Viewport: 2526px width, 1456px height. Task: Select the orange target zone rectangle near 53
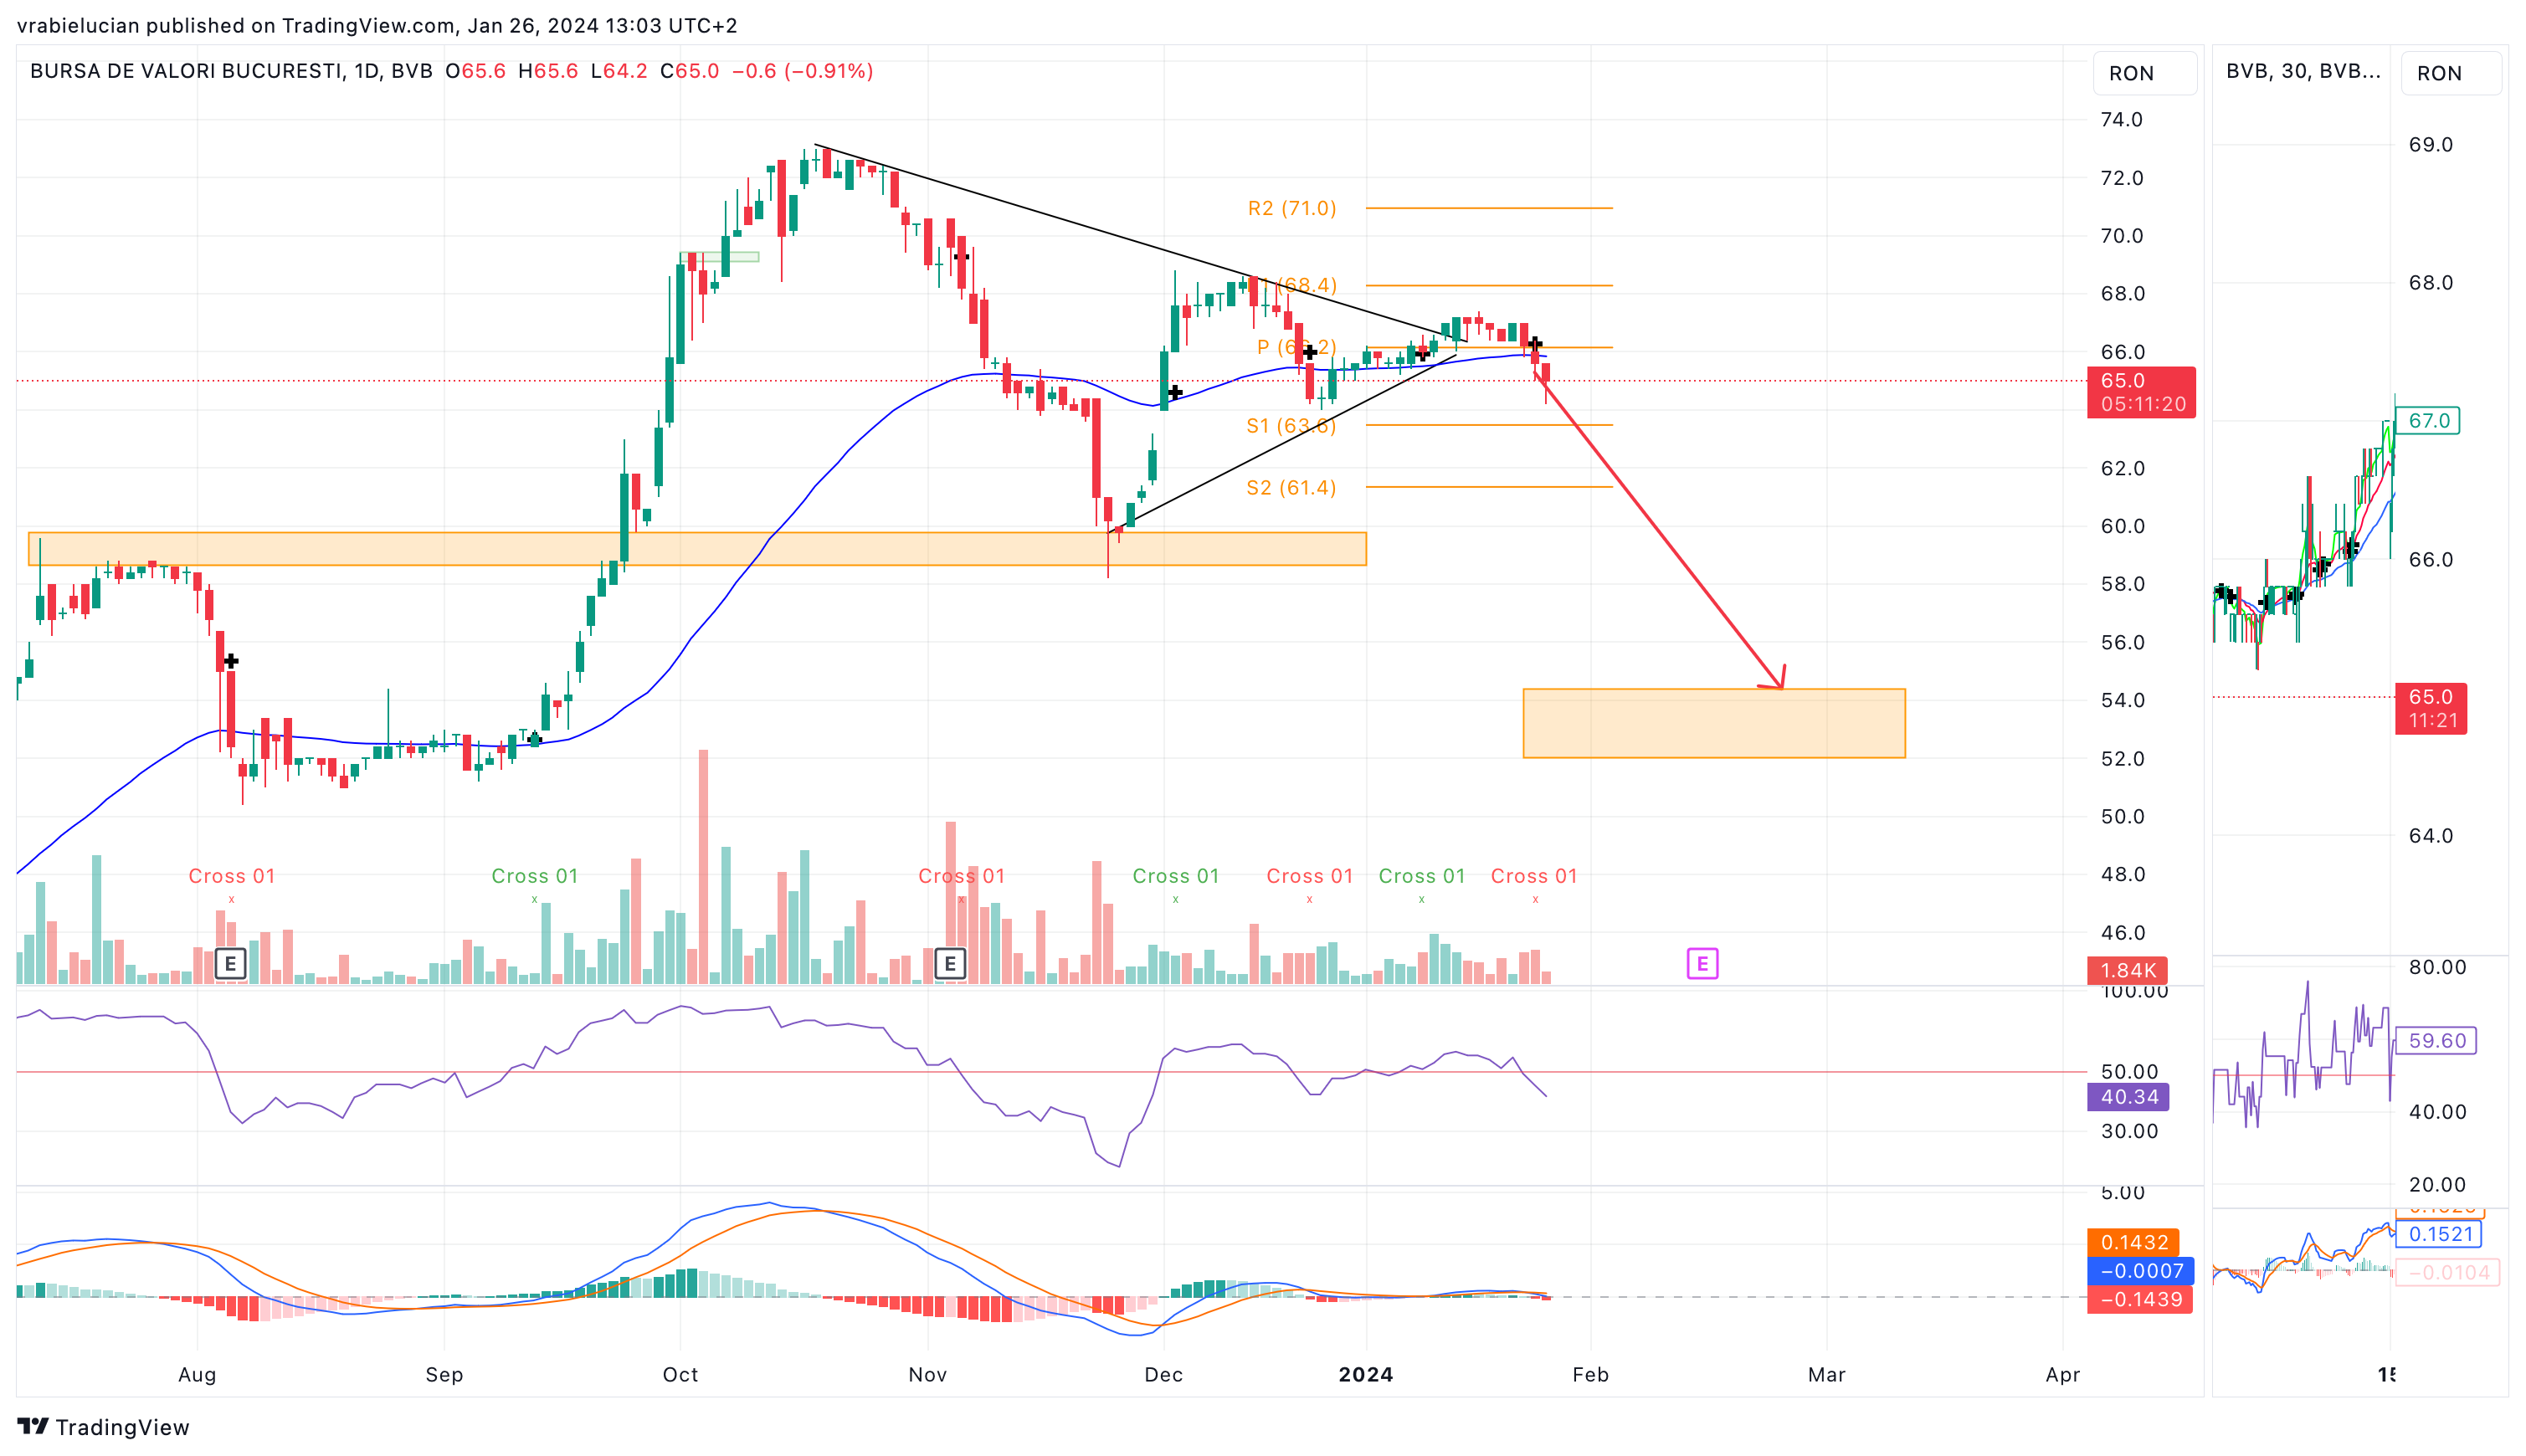[x=1714, y=723]
